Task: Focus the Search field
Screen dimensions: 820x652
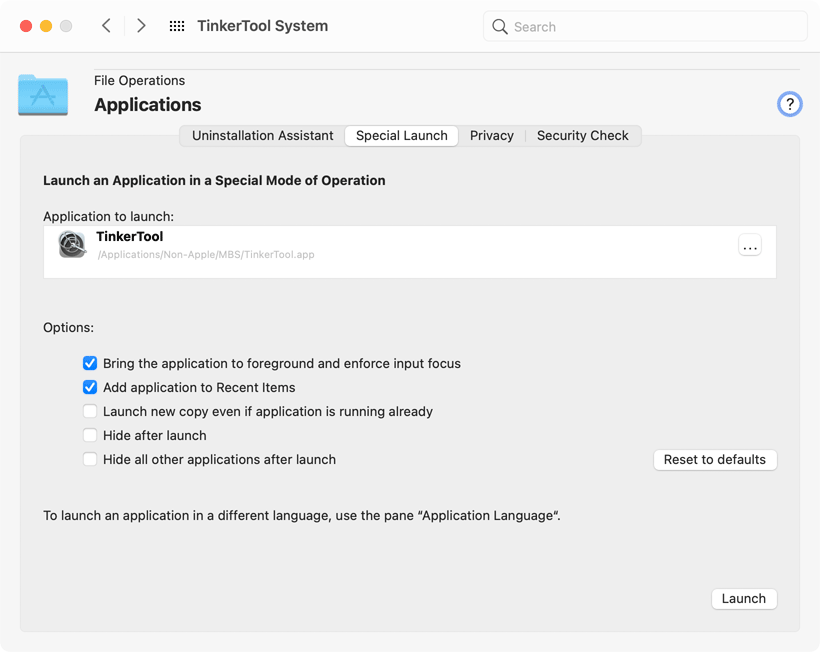Action: [x=645, y=27]
